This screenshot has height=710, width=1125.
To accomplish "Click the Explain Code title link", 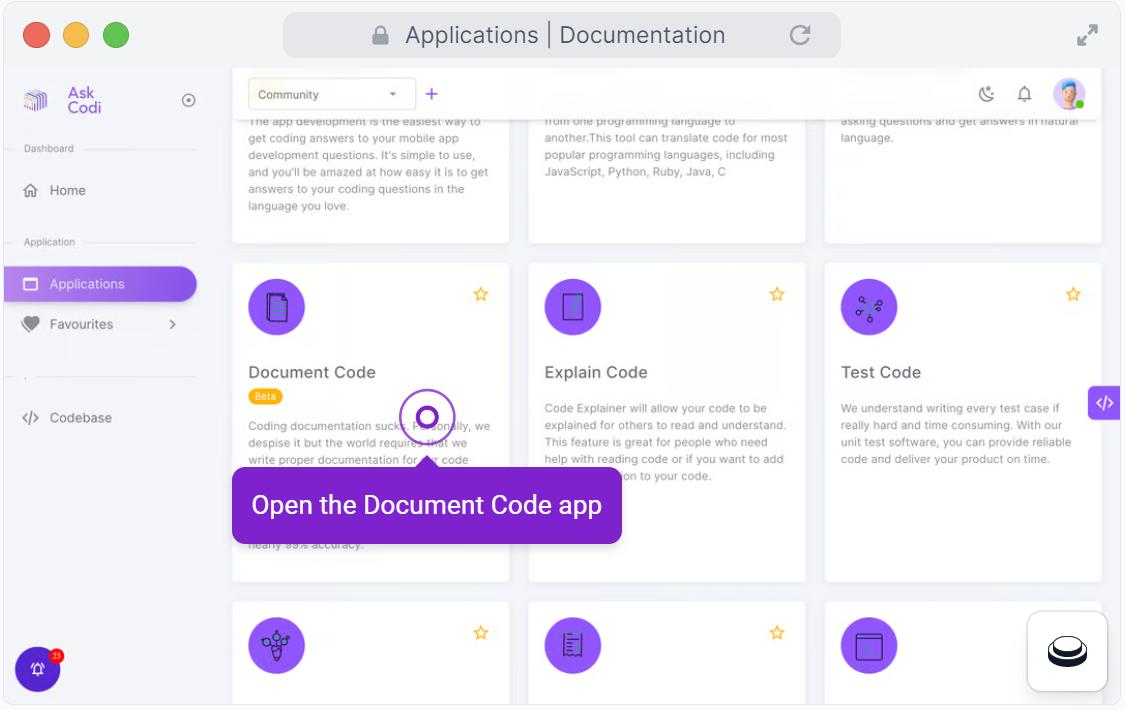I will click(596, 372).
